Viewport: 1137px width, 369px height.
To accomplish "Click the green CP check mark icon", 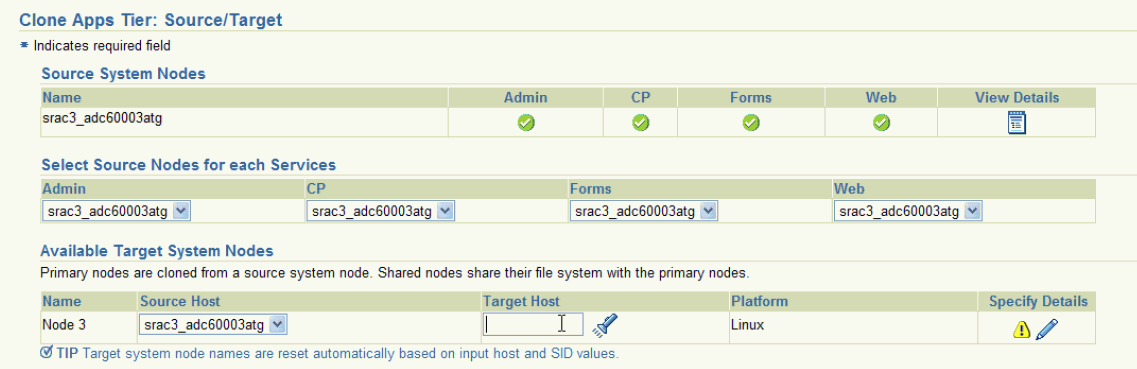I will point(640,123).
